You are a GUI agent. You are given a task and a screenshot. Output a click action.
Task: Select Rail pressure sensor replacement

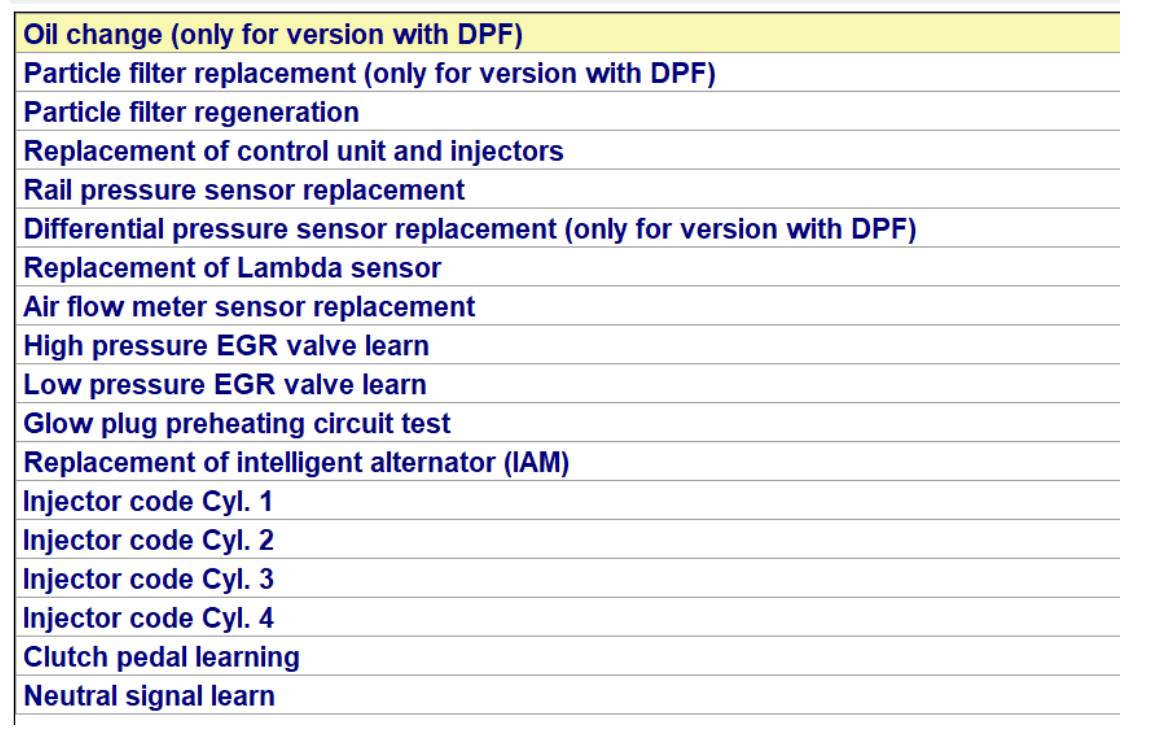(567, 189)
